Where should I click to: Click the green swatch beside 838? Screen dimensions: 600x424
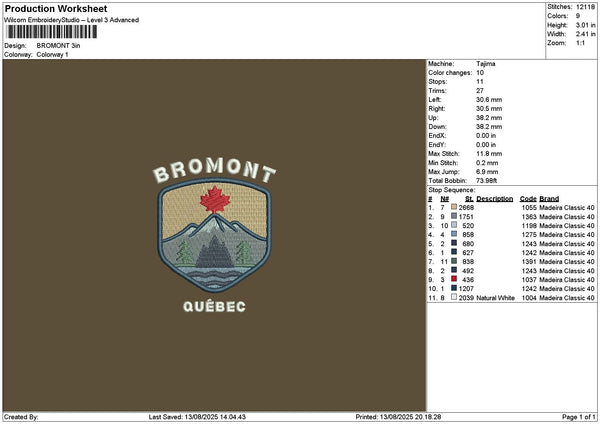tap(454, 261)
